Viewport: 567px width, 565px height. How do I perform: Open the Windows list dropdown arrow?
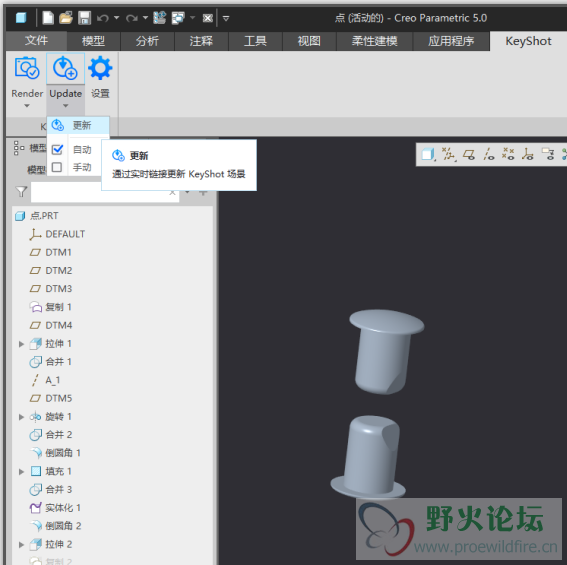tap(192, 18)
